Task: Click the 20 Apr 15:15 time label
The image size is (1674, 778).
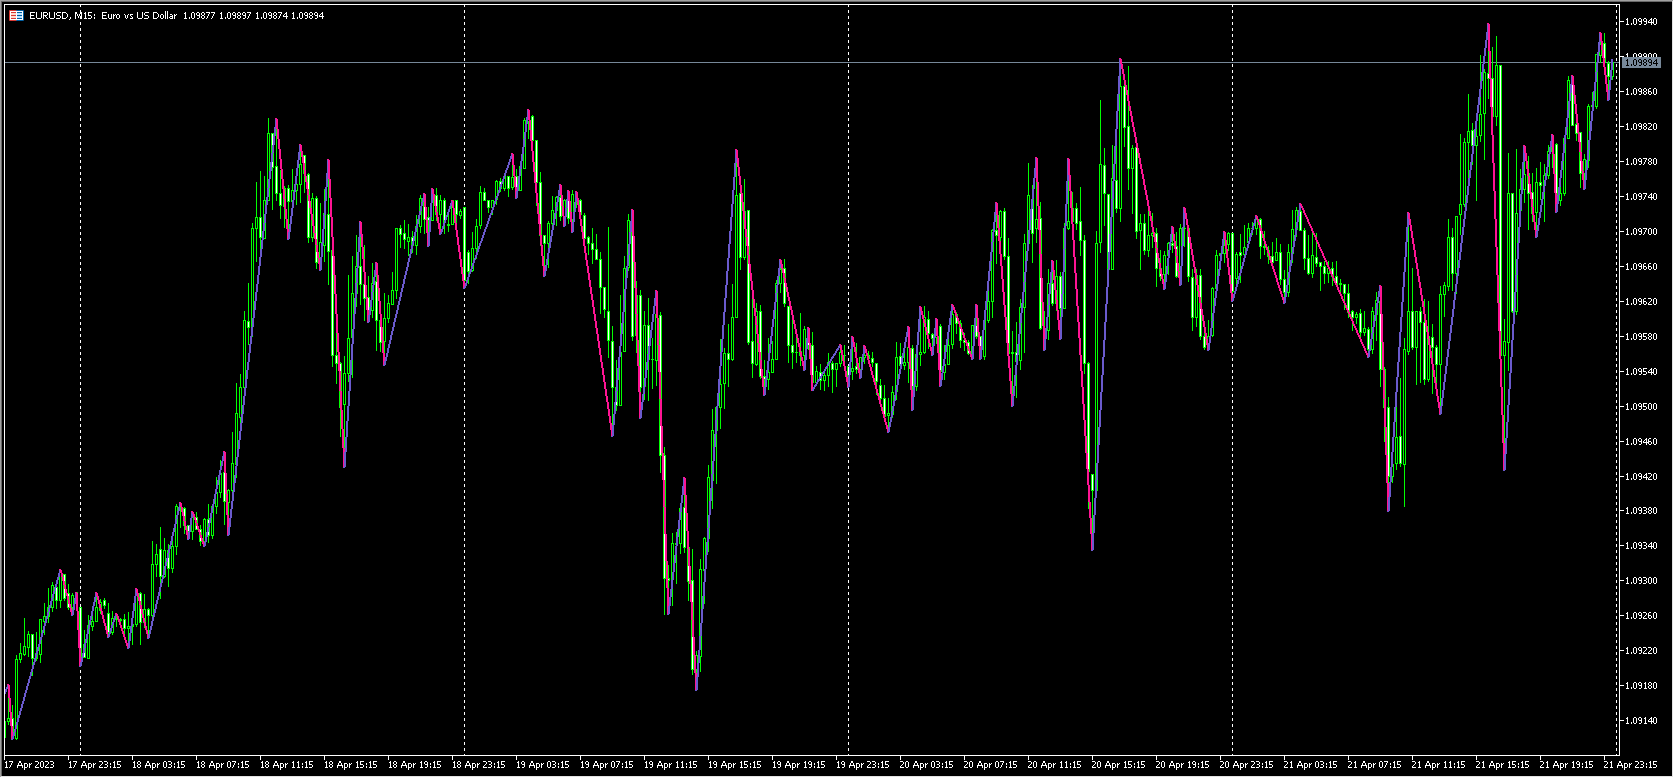Action: [1119, 765]
